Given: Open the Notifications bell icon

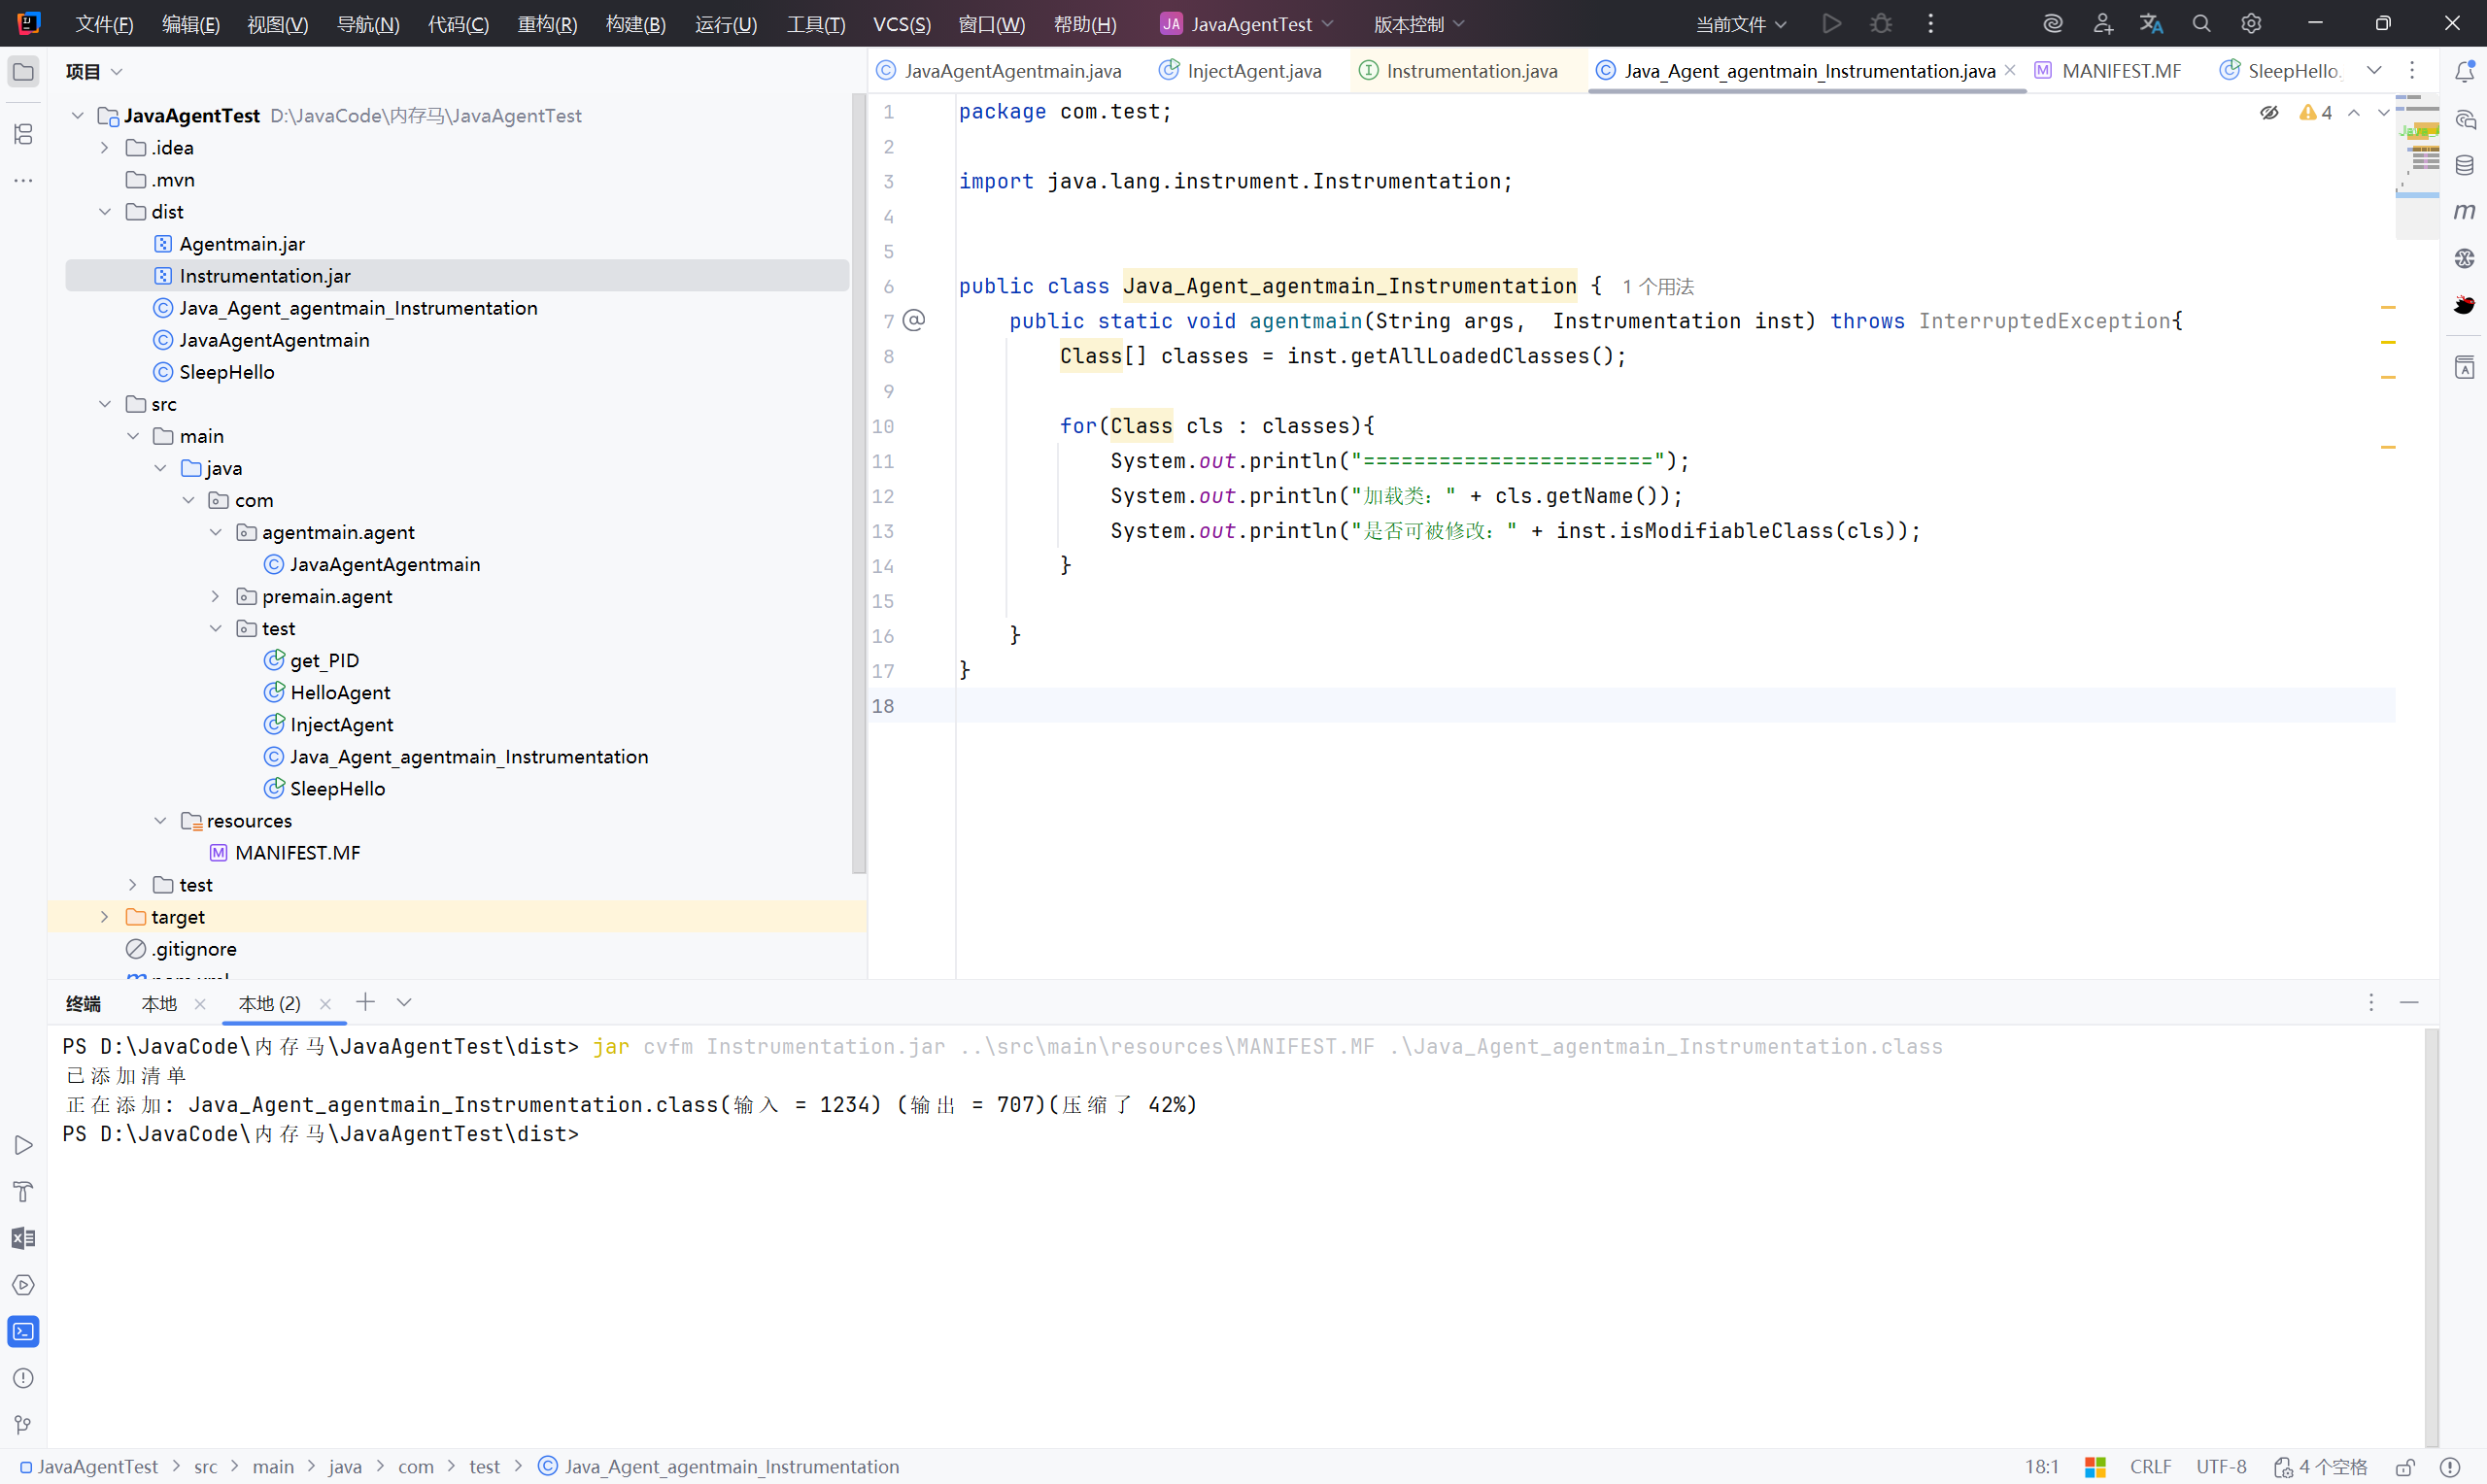Looking at the screenshot, I should [x=2464, y=71].
